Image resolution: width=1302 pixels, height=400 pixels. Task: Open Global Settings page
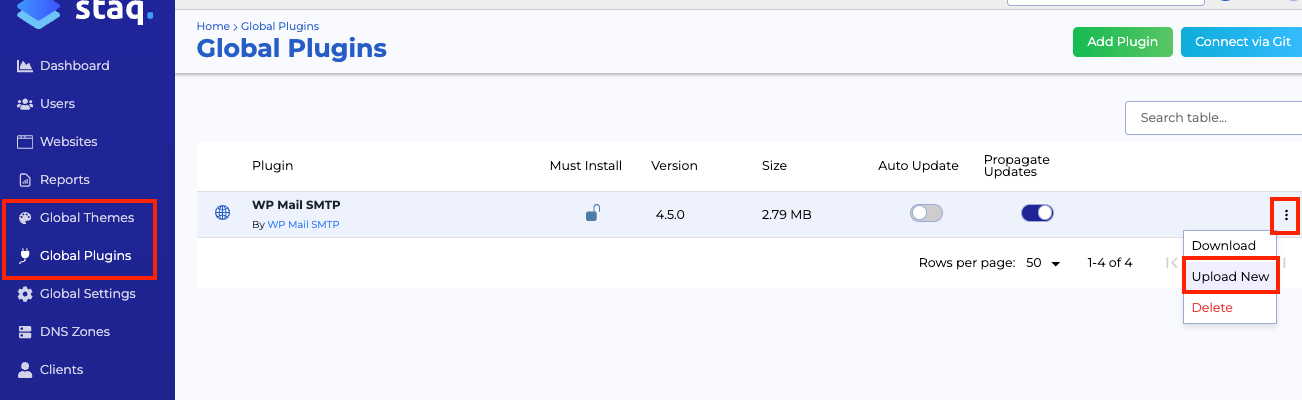[x=88, y=294]
